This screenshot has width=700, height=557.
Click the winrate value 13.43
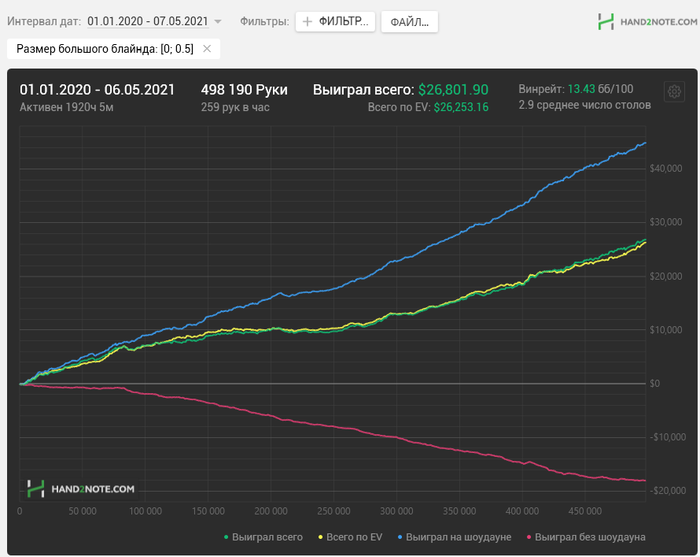tap(581, 89)
